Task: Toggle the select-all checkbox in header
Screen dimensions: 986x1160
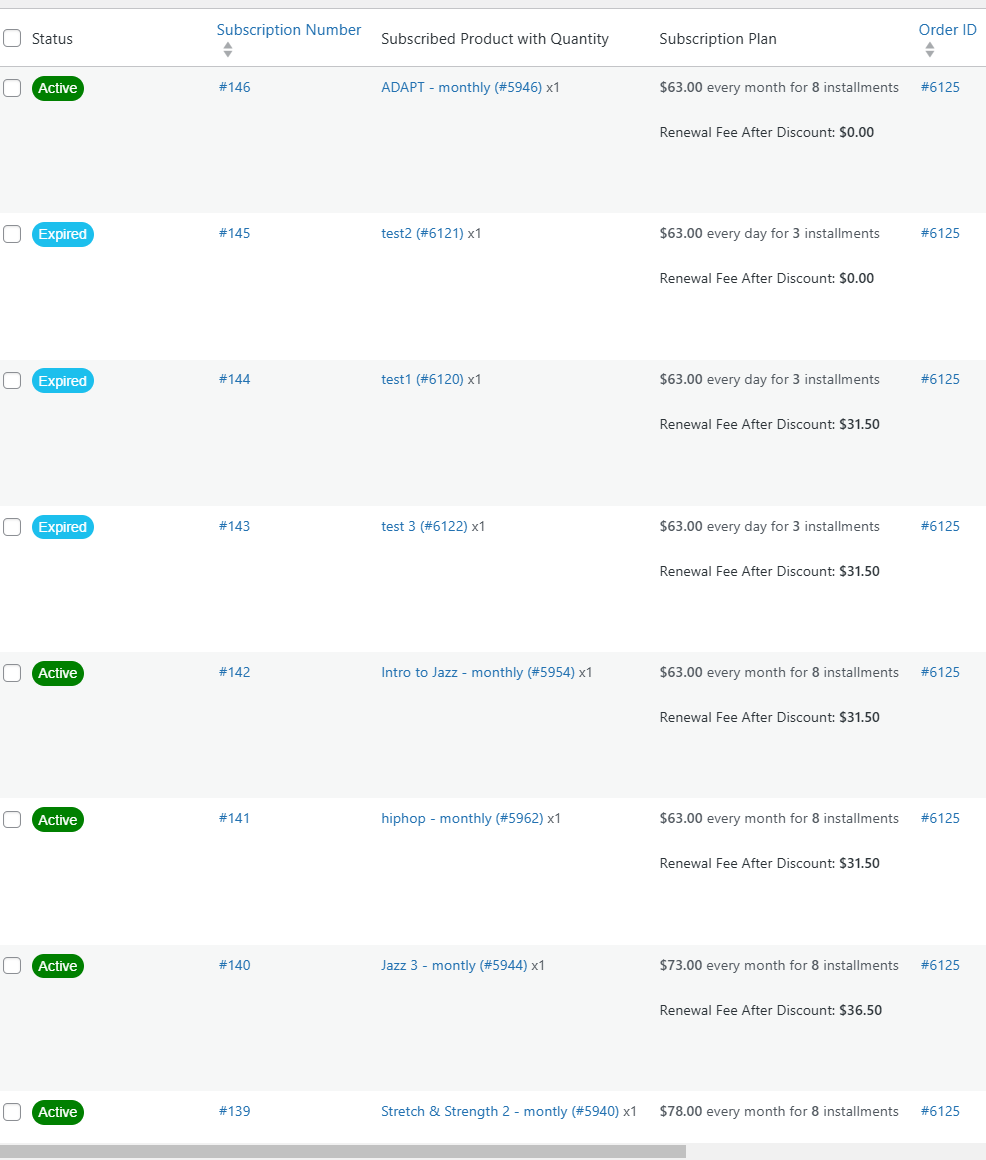Action: point(12,38)
